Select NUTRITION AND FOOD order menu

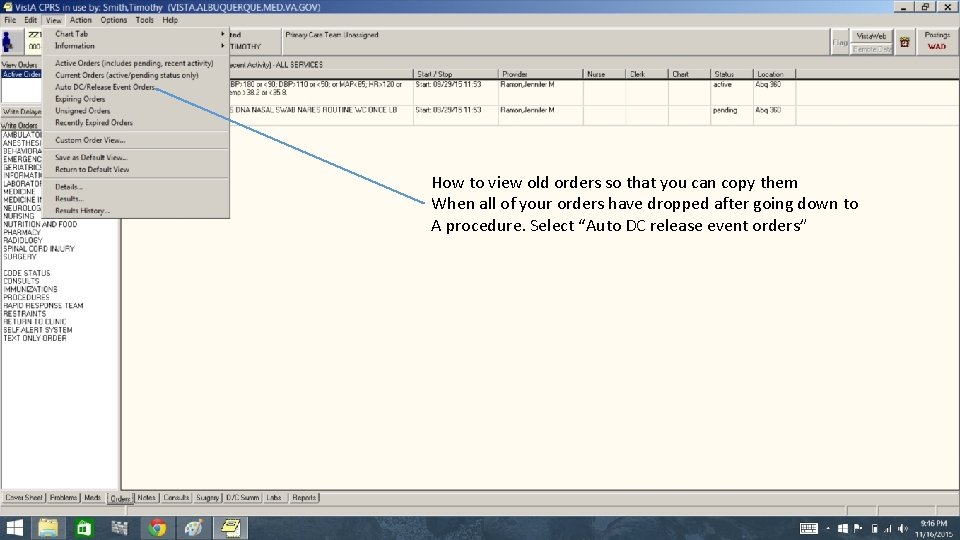coord(40,225)
